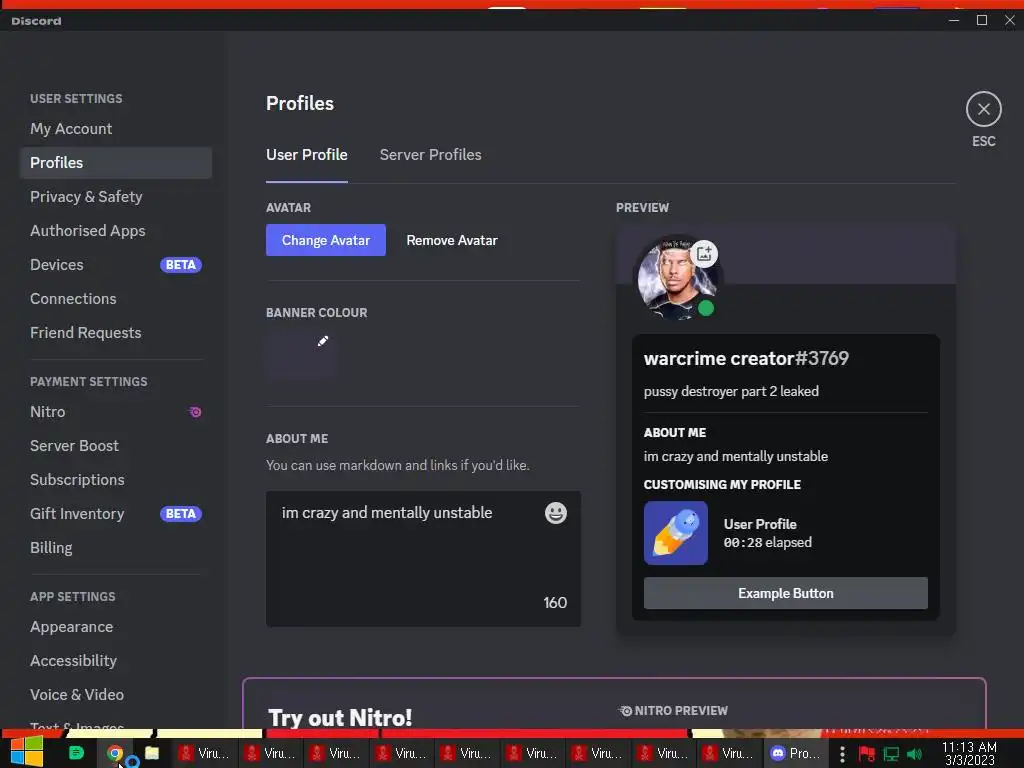This screenshot has height=768, width=1024.
Task: Open Gift Inventory settings
Action: pyautogui.click(x=116, y=514)
